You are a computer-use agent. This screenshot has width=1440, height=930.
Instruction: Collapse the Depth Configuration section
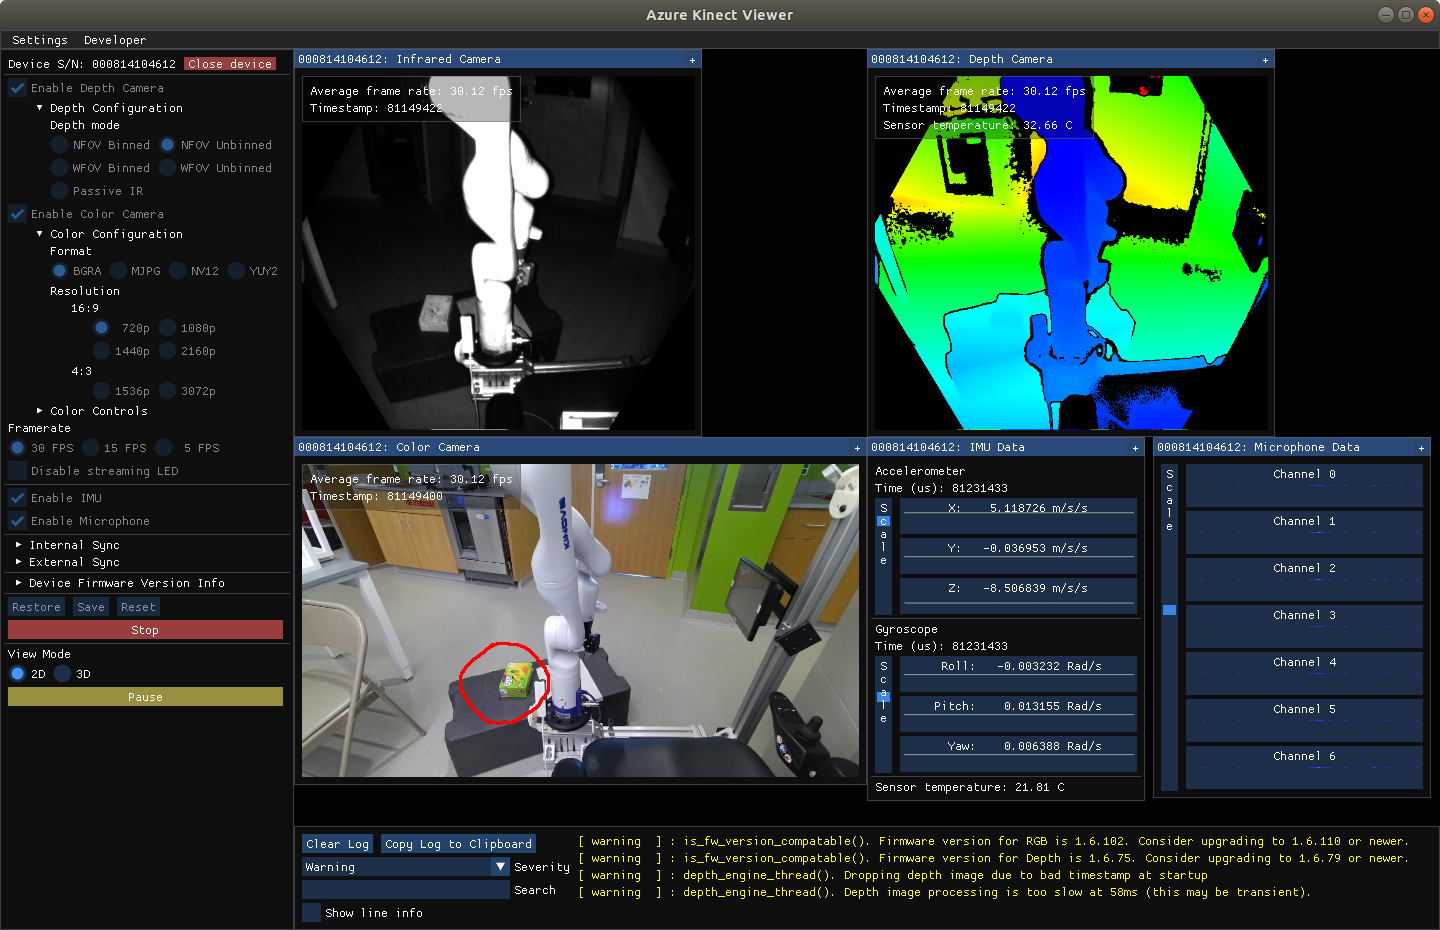coord(40,108)
